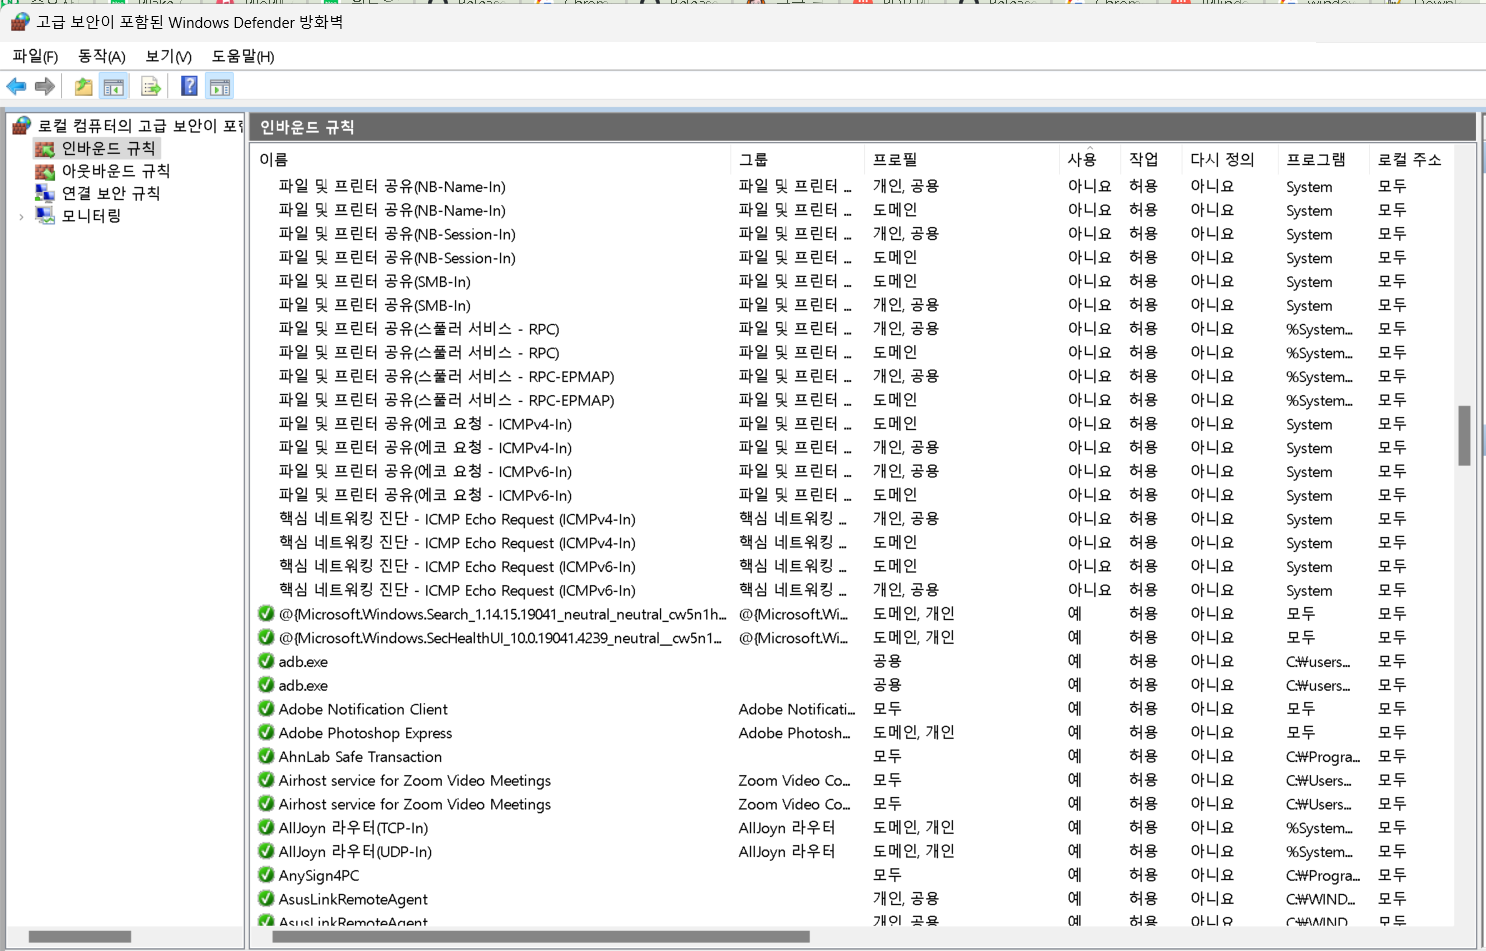1486x951 pixels.
Task: Select the @{Microsoft.Windows.SecHealthUI_10.0.19041.4239 rule name
Action: click(x=500, y=638)
